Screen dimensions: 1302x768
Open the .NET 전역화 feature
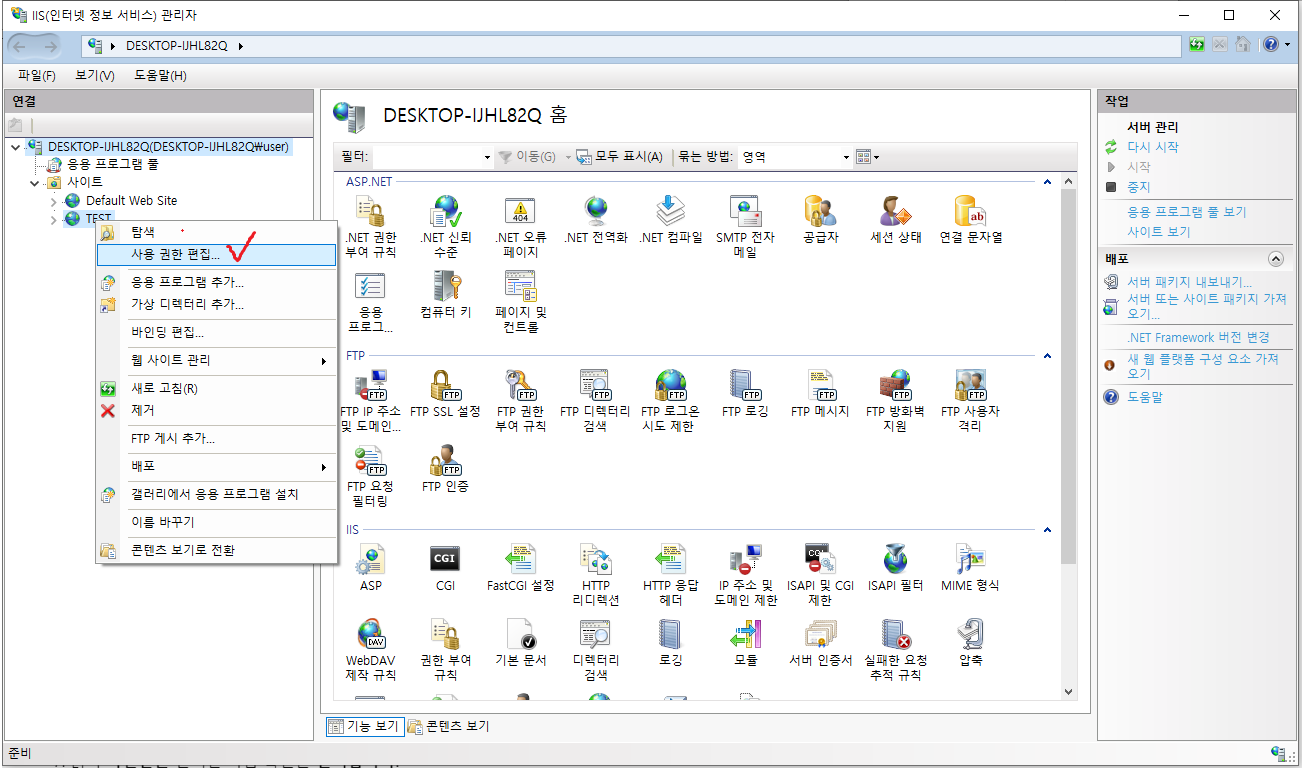click(596, 220)
